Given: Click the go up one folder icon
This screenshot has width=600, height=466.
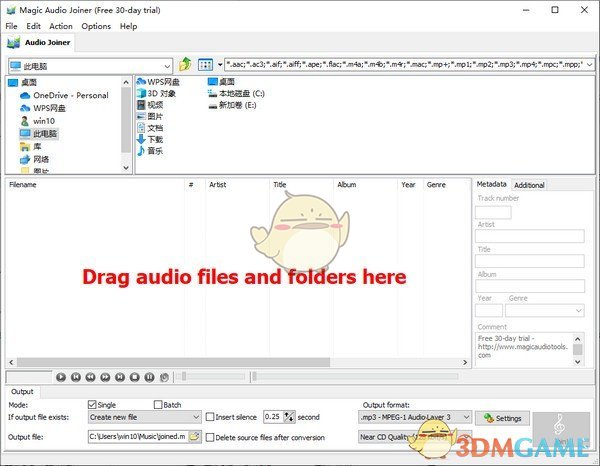Looking at the screenshot, I should click(185, 65).
